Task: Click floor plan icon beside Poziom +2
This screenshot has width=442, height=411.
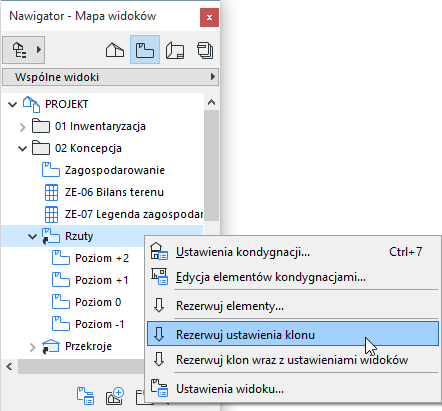Action: click(x=61, y=258)
